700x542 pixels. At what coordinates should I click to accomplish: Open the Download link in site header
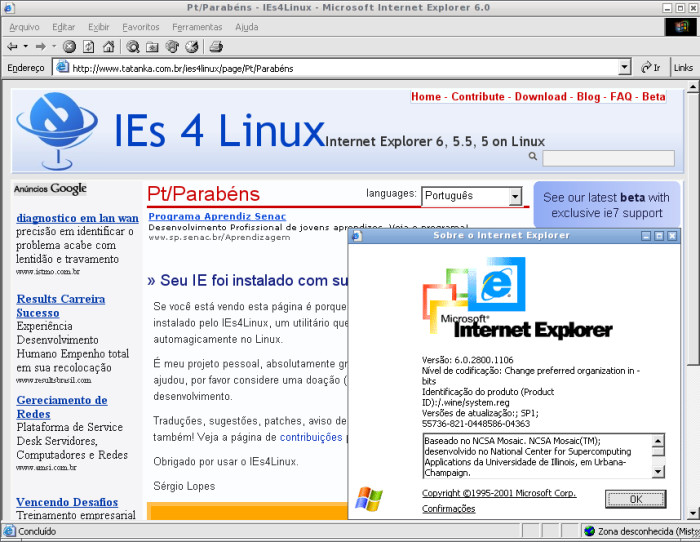pos(540,96)
